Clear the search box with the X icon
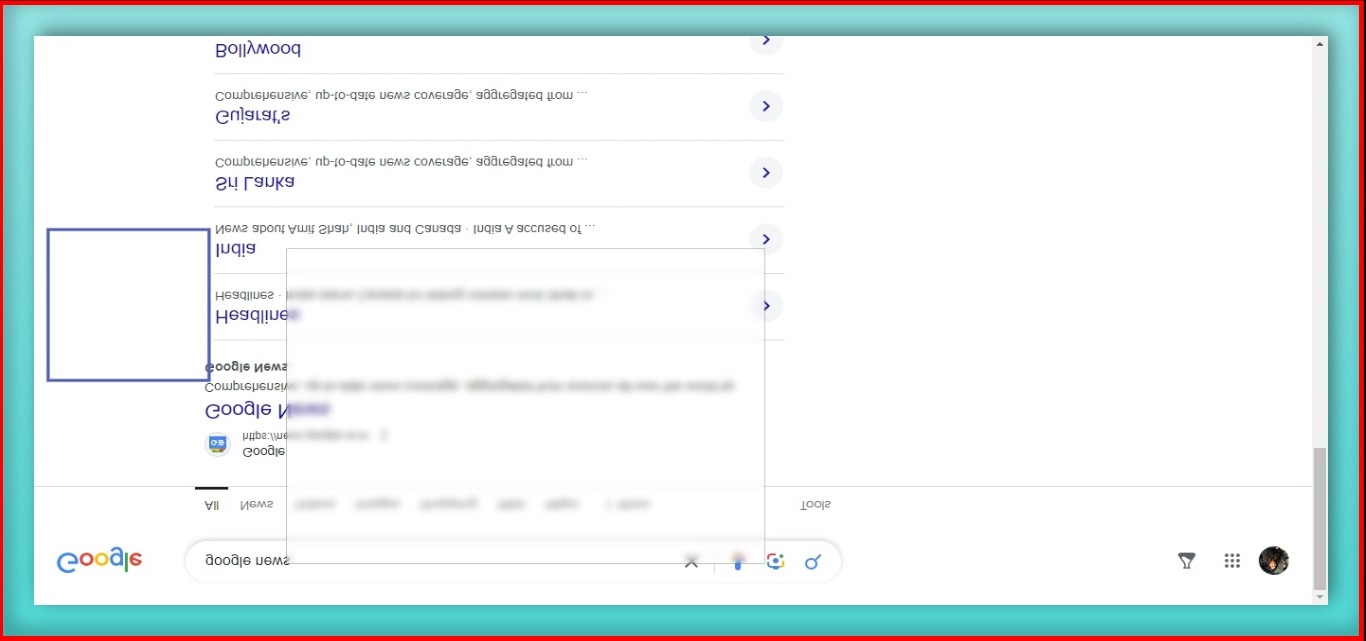This screenshot has height=641, width=1366. point(691,562)
